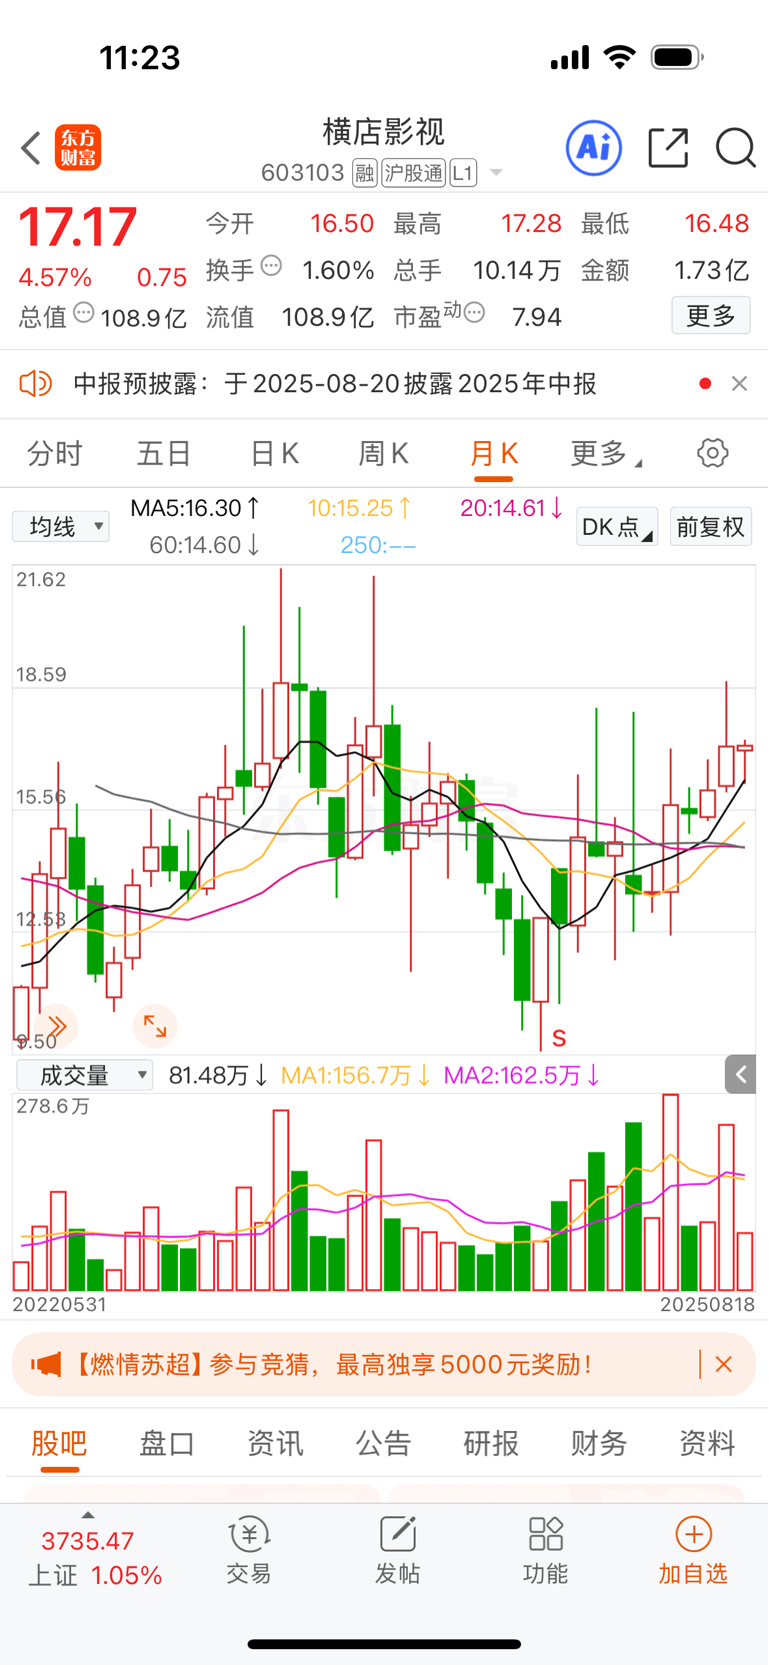Open the 更多 chart period dropdown
Image resolution: width=769 pixels, height=1665 pixels.
[x=606, y=454]
